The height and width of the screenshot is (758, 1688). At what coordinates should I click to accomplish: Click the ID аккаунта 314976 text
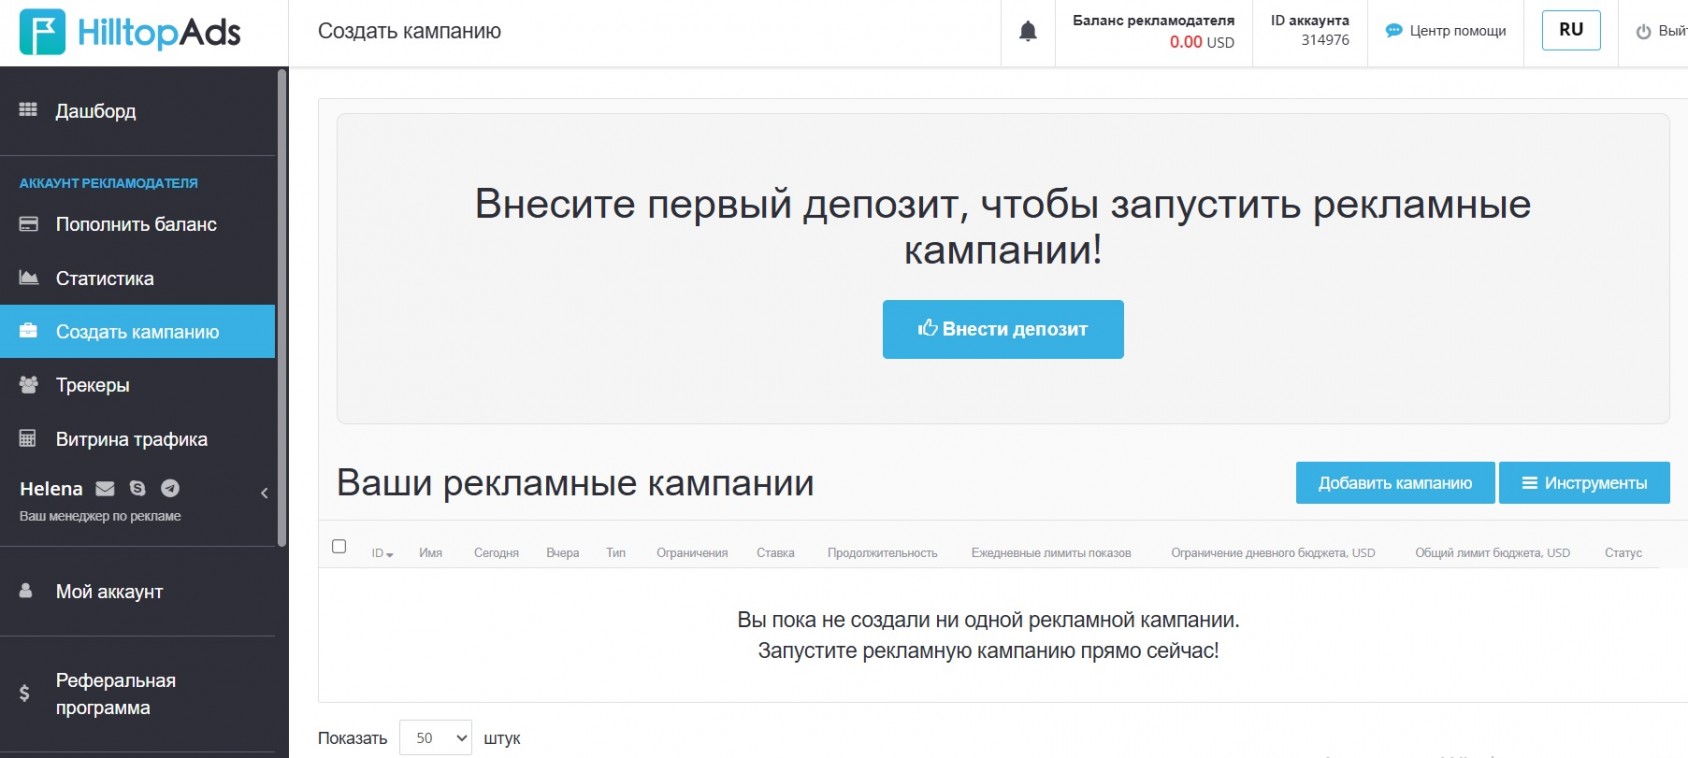(x=1310, y=30)
